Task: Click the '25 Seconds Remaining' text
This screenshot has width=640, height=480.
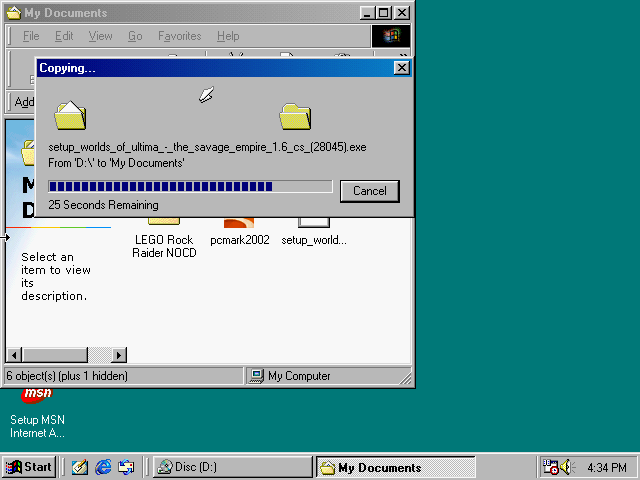Action: tap(103, 204)
